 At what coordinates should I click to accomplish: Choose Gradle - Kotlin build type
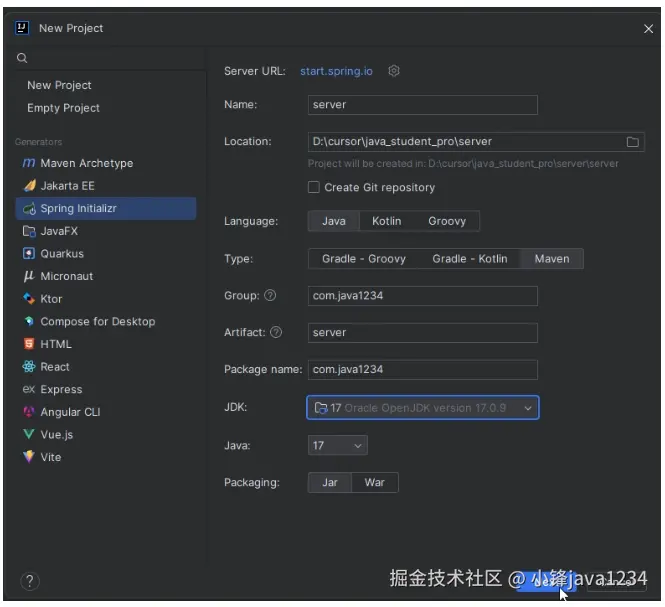[x=469, y=259]
